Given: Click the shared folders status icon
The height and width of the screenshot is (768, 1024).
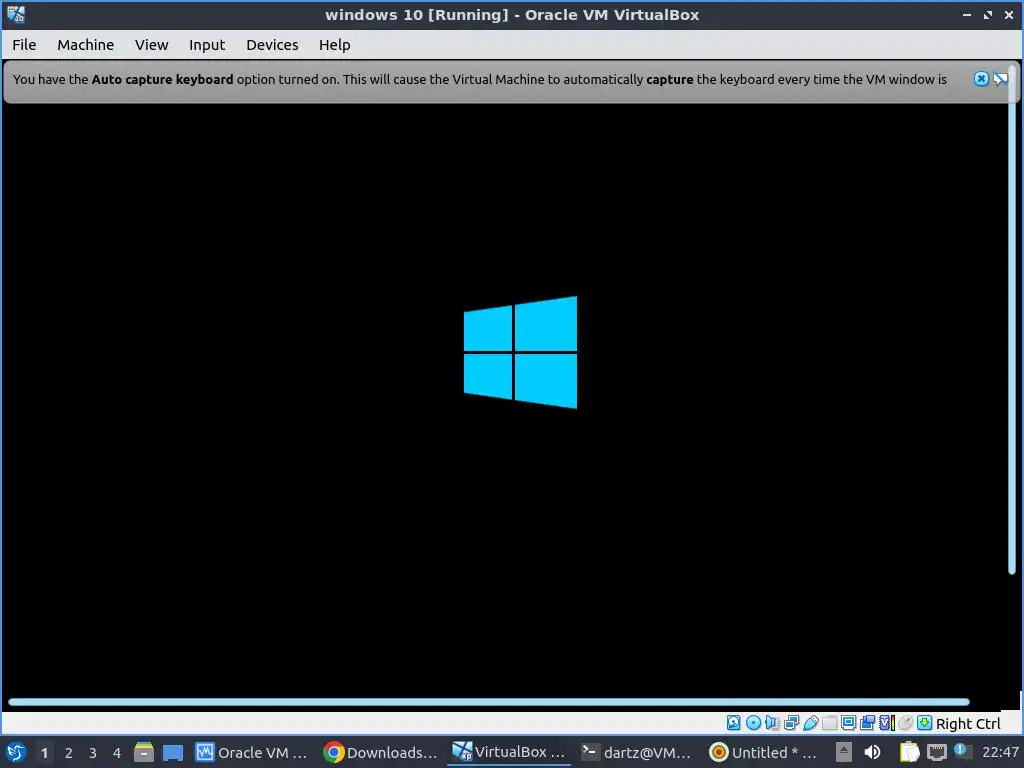Looking at the screenshot, I should pyautogui.click(x=829, y=723).
